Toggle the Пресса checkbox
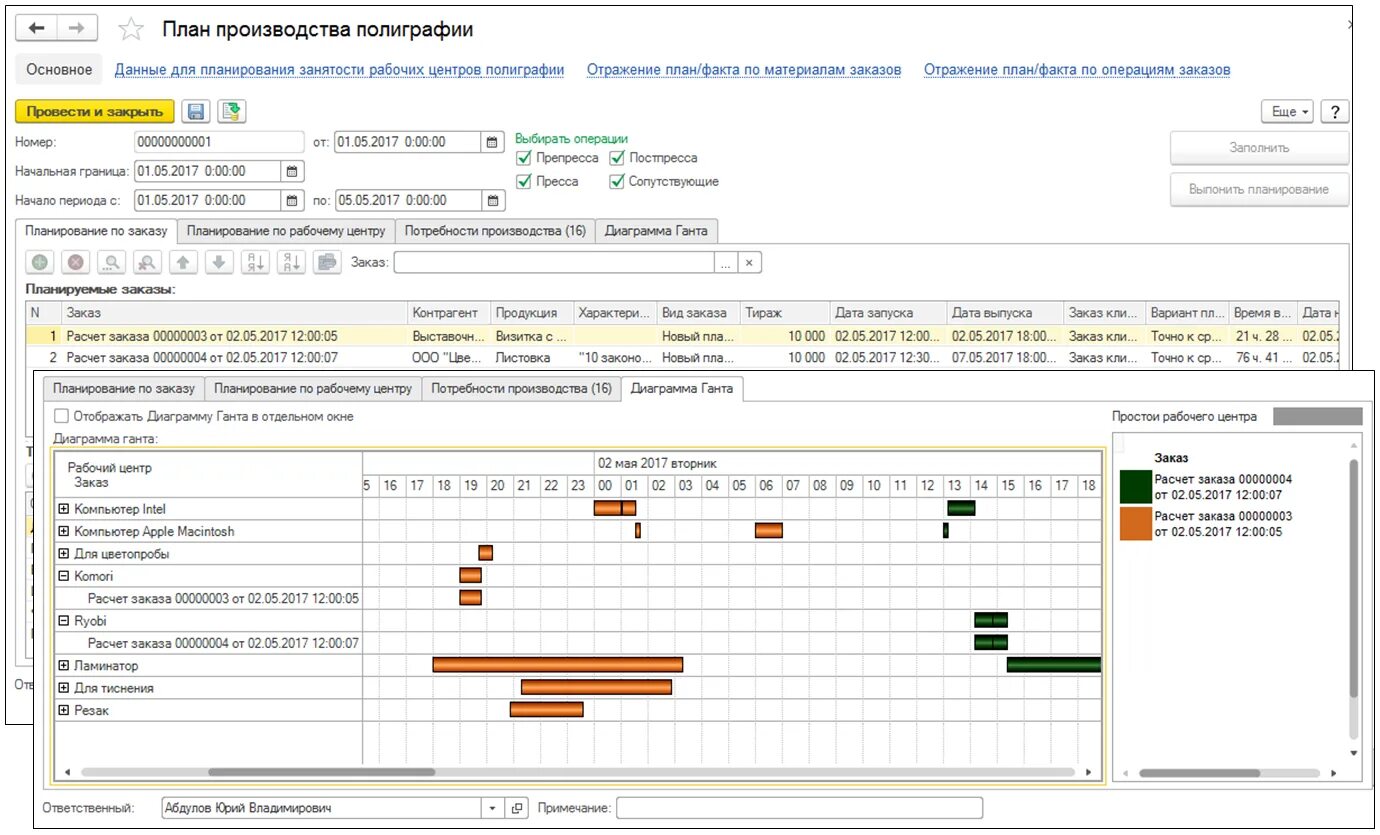 (524, 182)
